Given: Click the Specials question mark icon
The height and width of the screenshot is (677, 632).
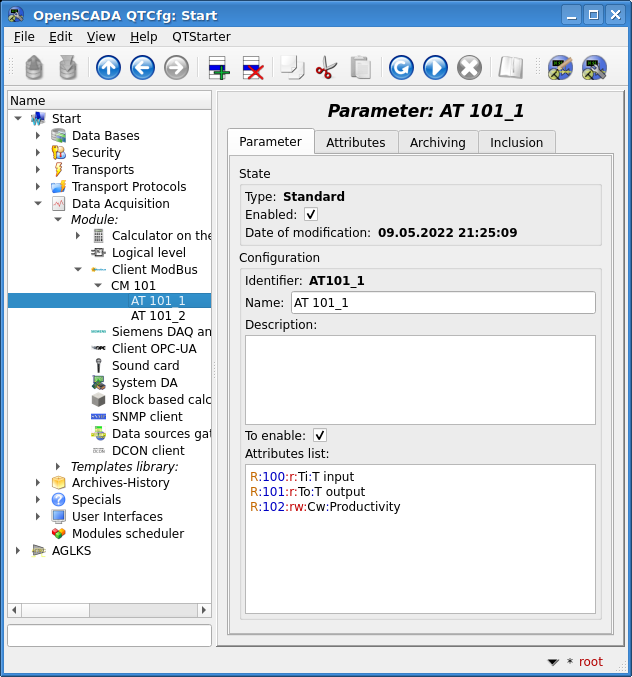Looking at the screenshot, I should click(x=58, y=500).
